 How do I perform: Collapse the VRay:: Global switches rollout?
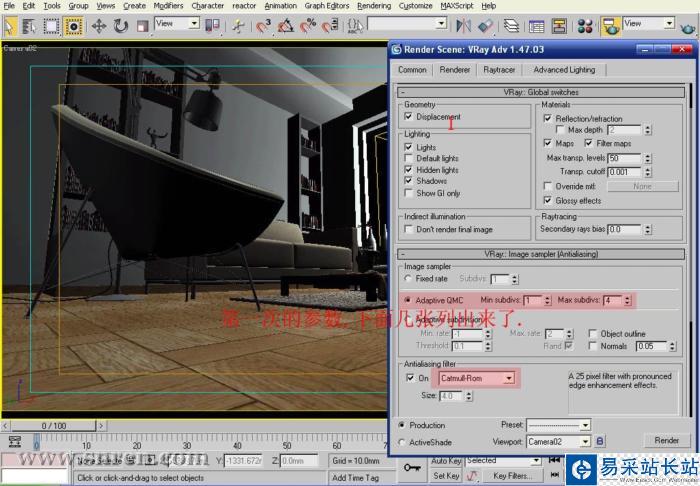[x=541, y=92]
